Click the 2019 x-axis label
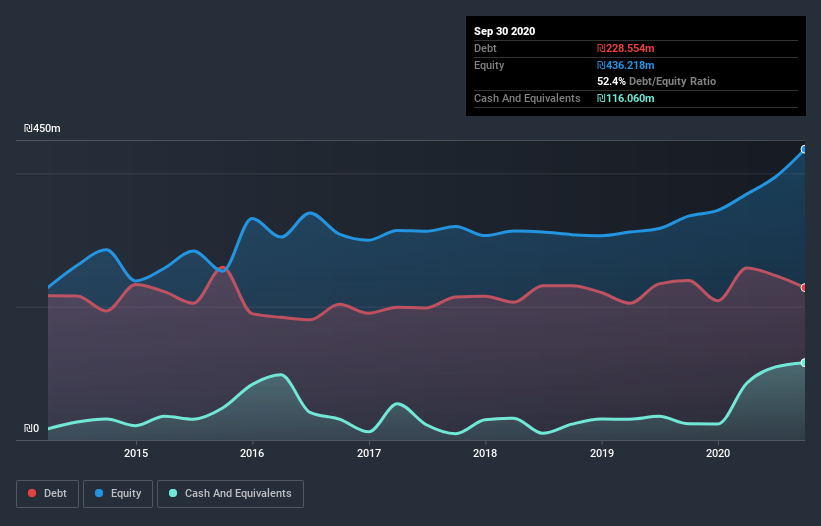Viewport: 821px width, 526px height. [602, 453]
